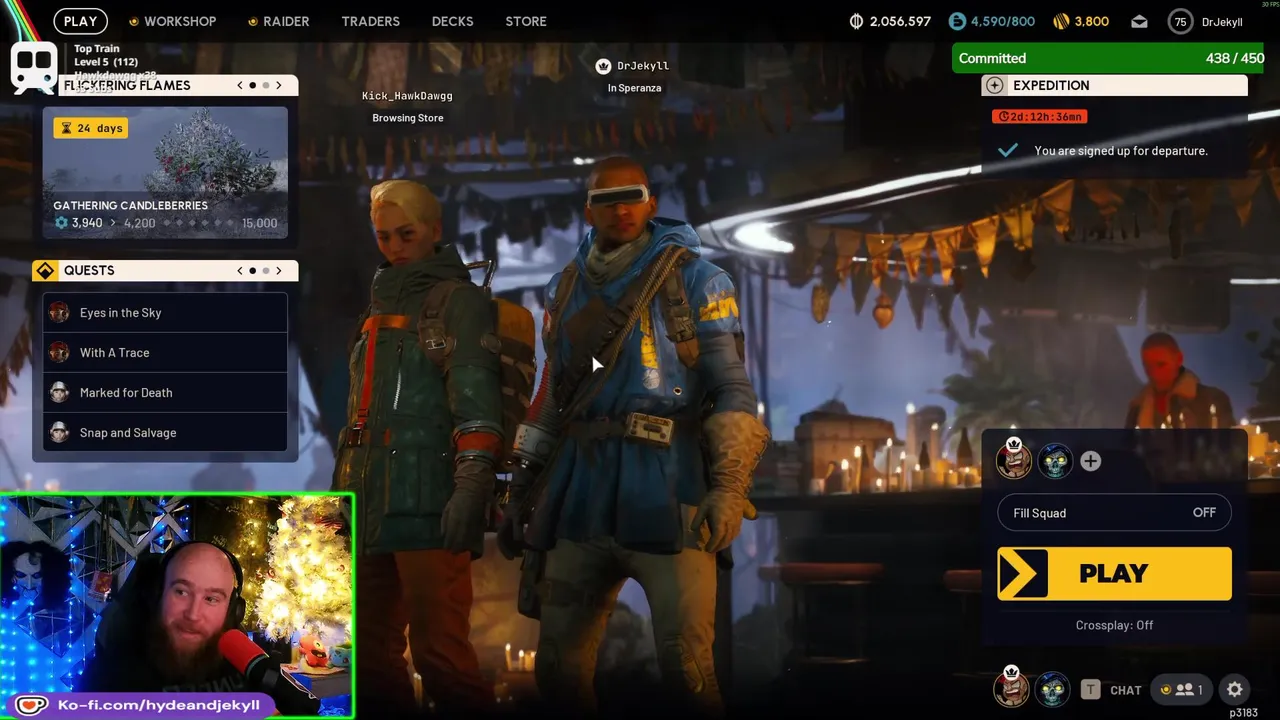Click the Eyes in the Sky quest-giver portrait
This screenshot has height=720, width=1280.
coord(59,312)
